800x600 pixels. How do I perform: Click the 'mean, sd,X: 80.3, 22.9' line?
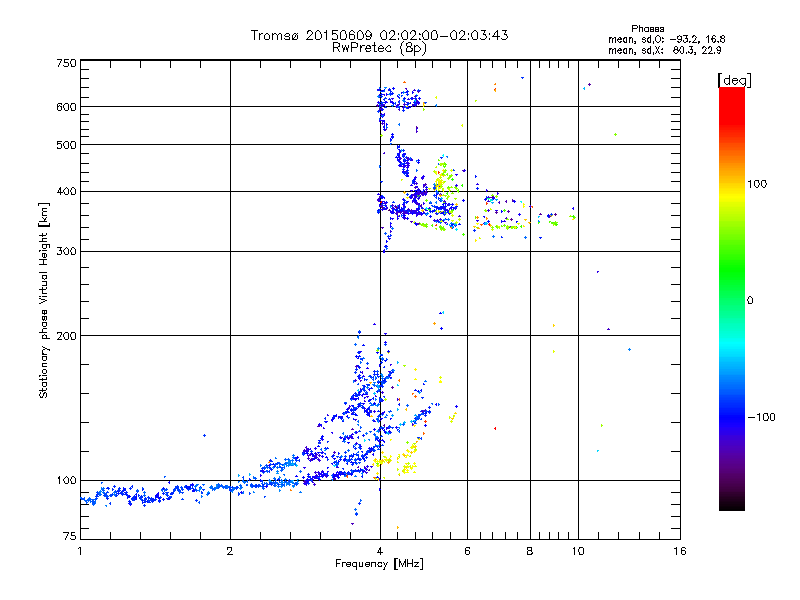click(664, 50)
